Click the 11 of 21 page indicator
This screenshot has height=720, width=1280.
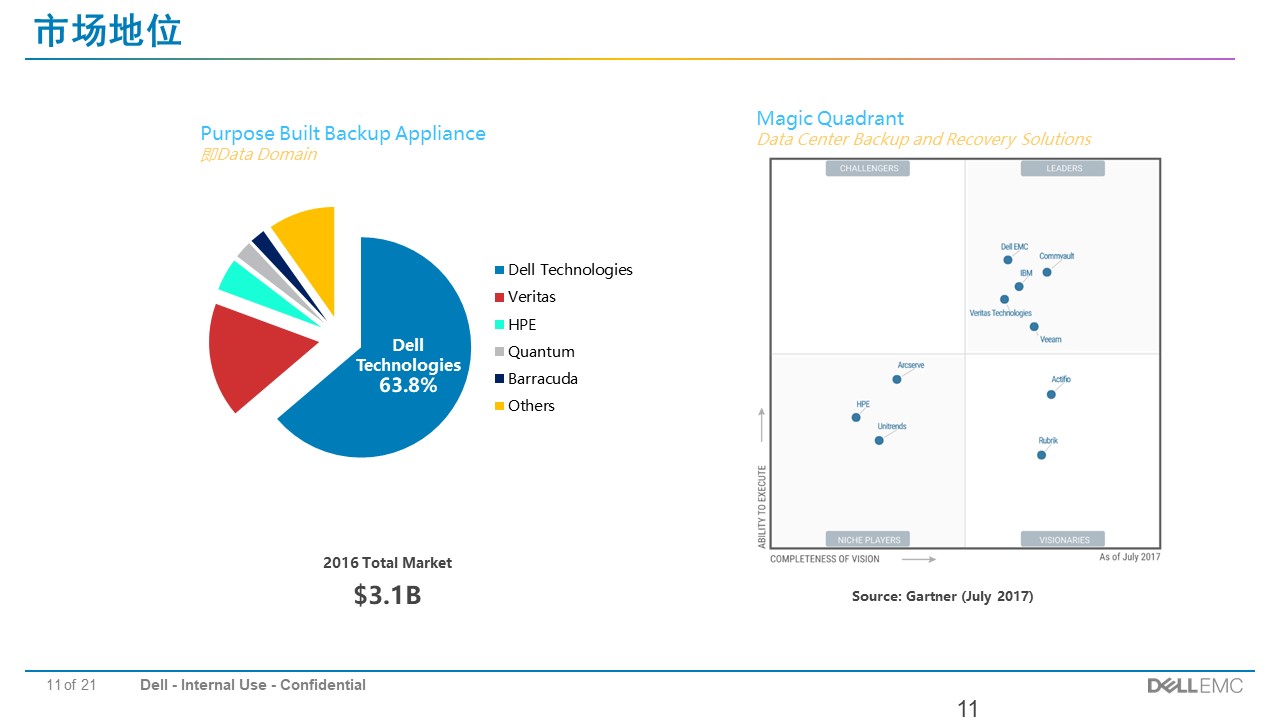point(72,685)
